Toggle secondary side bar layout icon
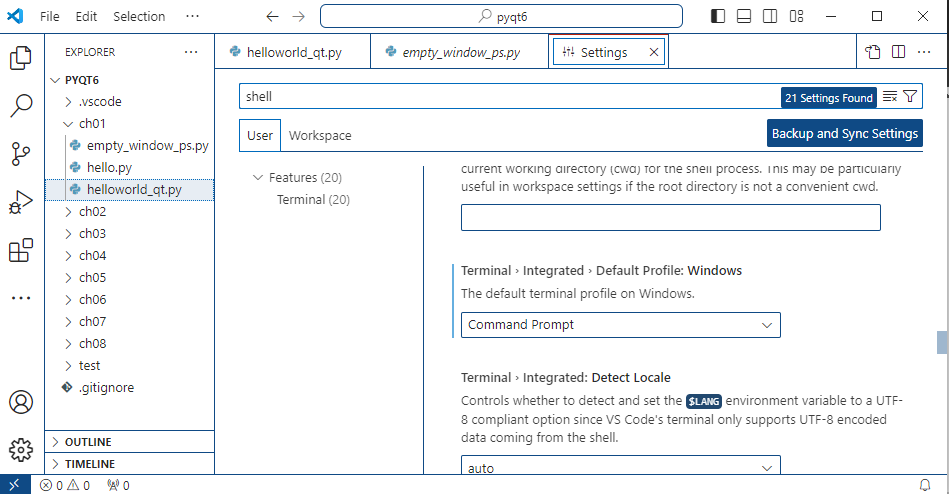The height and width of the screenshot is (494, 949). pyautogui.click(x=770, y=16)
